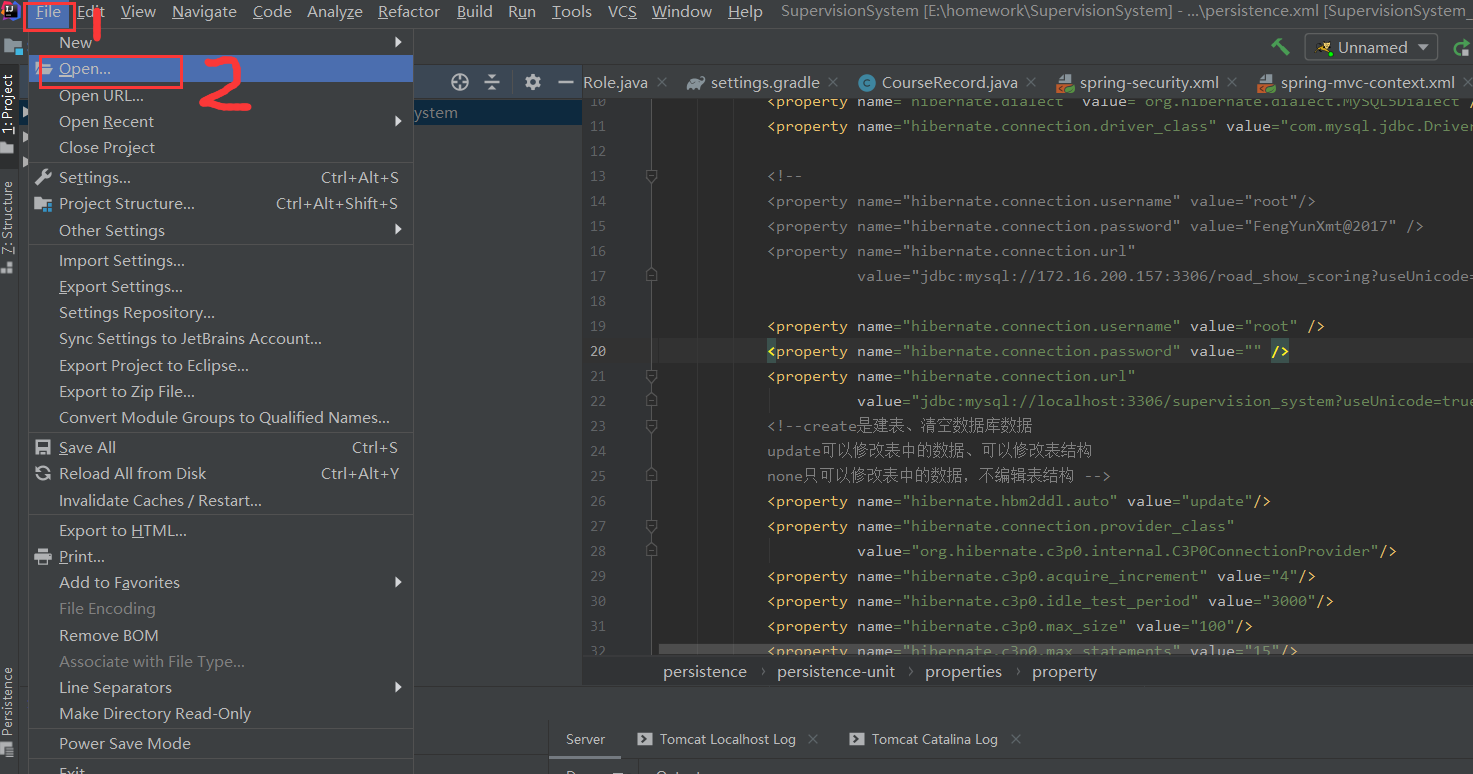This screenshot has width=1473, height=774.
Task: Click persistence in breadcrumb bar
Action: tap(705, 672)
